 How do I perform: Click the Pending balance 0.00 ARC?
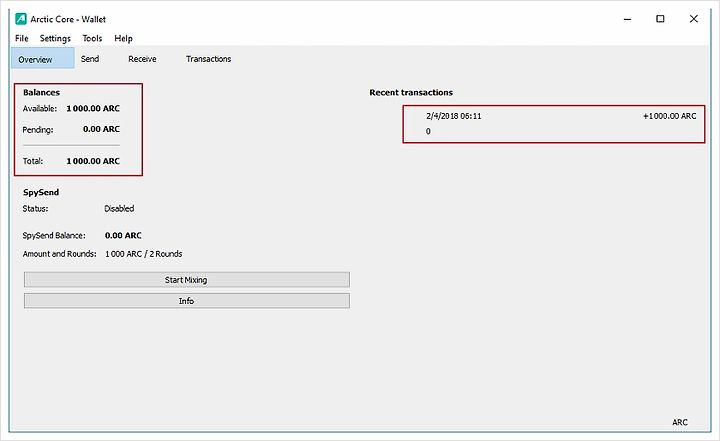point(101,129)
